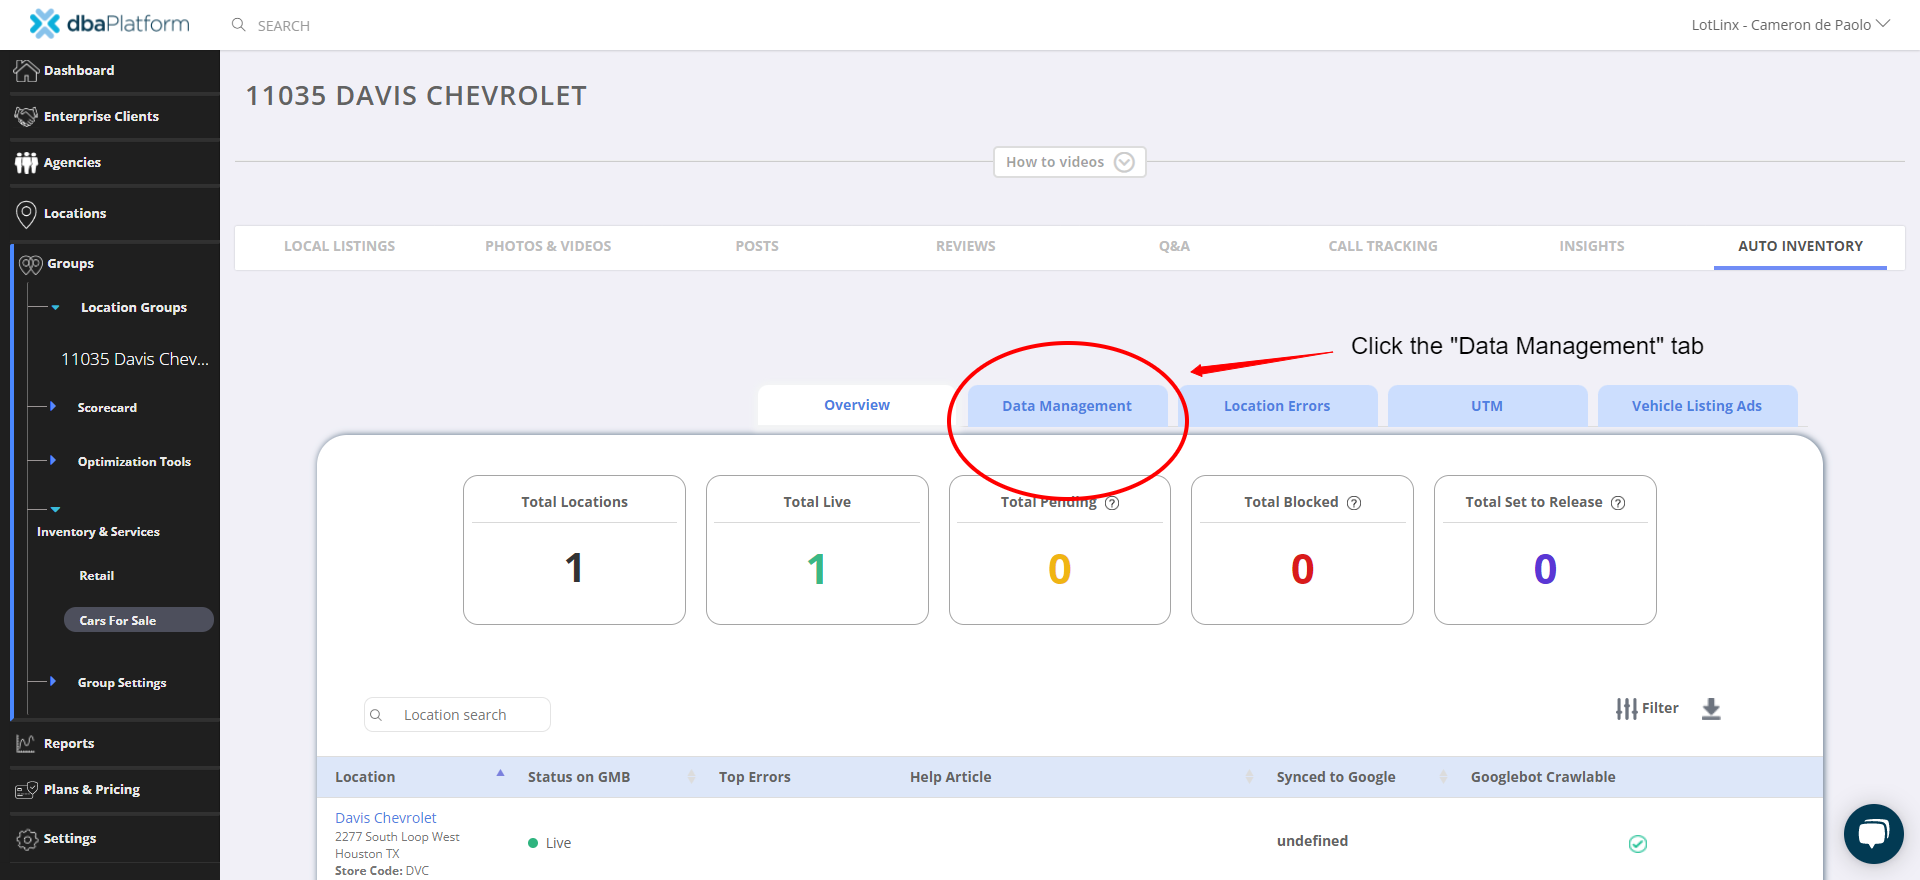This screenshot has width=1920, height=880.
Task: Click the Total Pending help icon
Action: (1112, 503)
